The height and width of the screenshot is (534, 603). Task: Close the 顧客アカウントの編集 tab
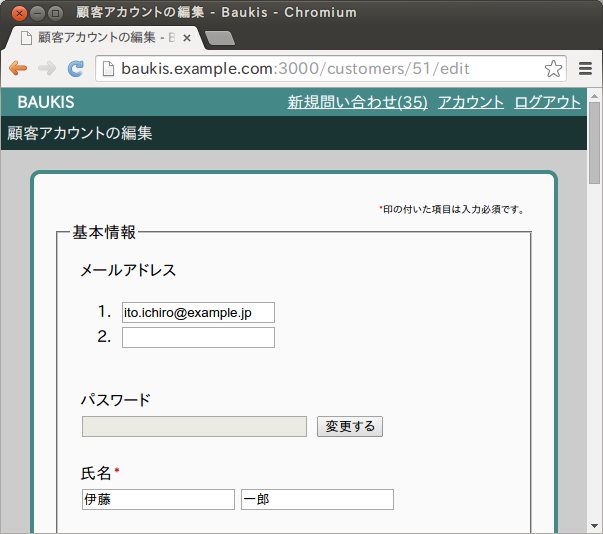pos(187,38)
